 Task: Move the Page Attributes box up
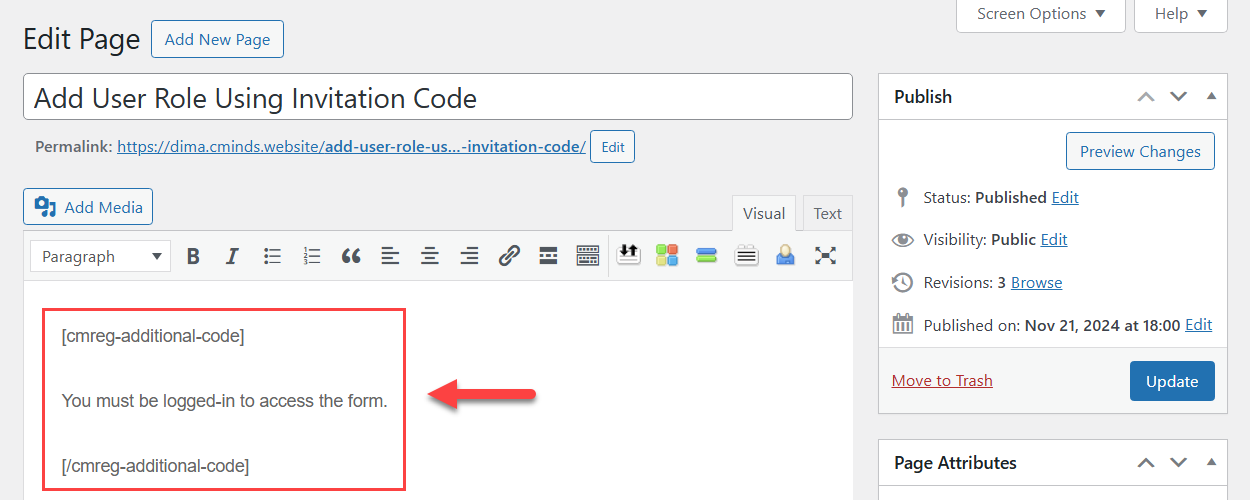tap(1146, 463)
